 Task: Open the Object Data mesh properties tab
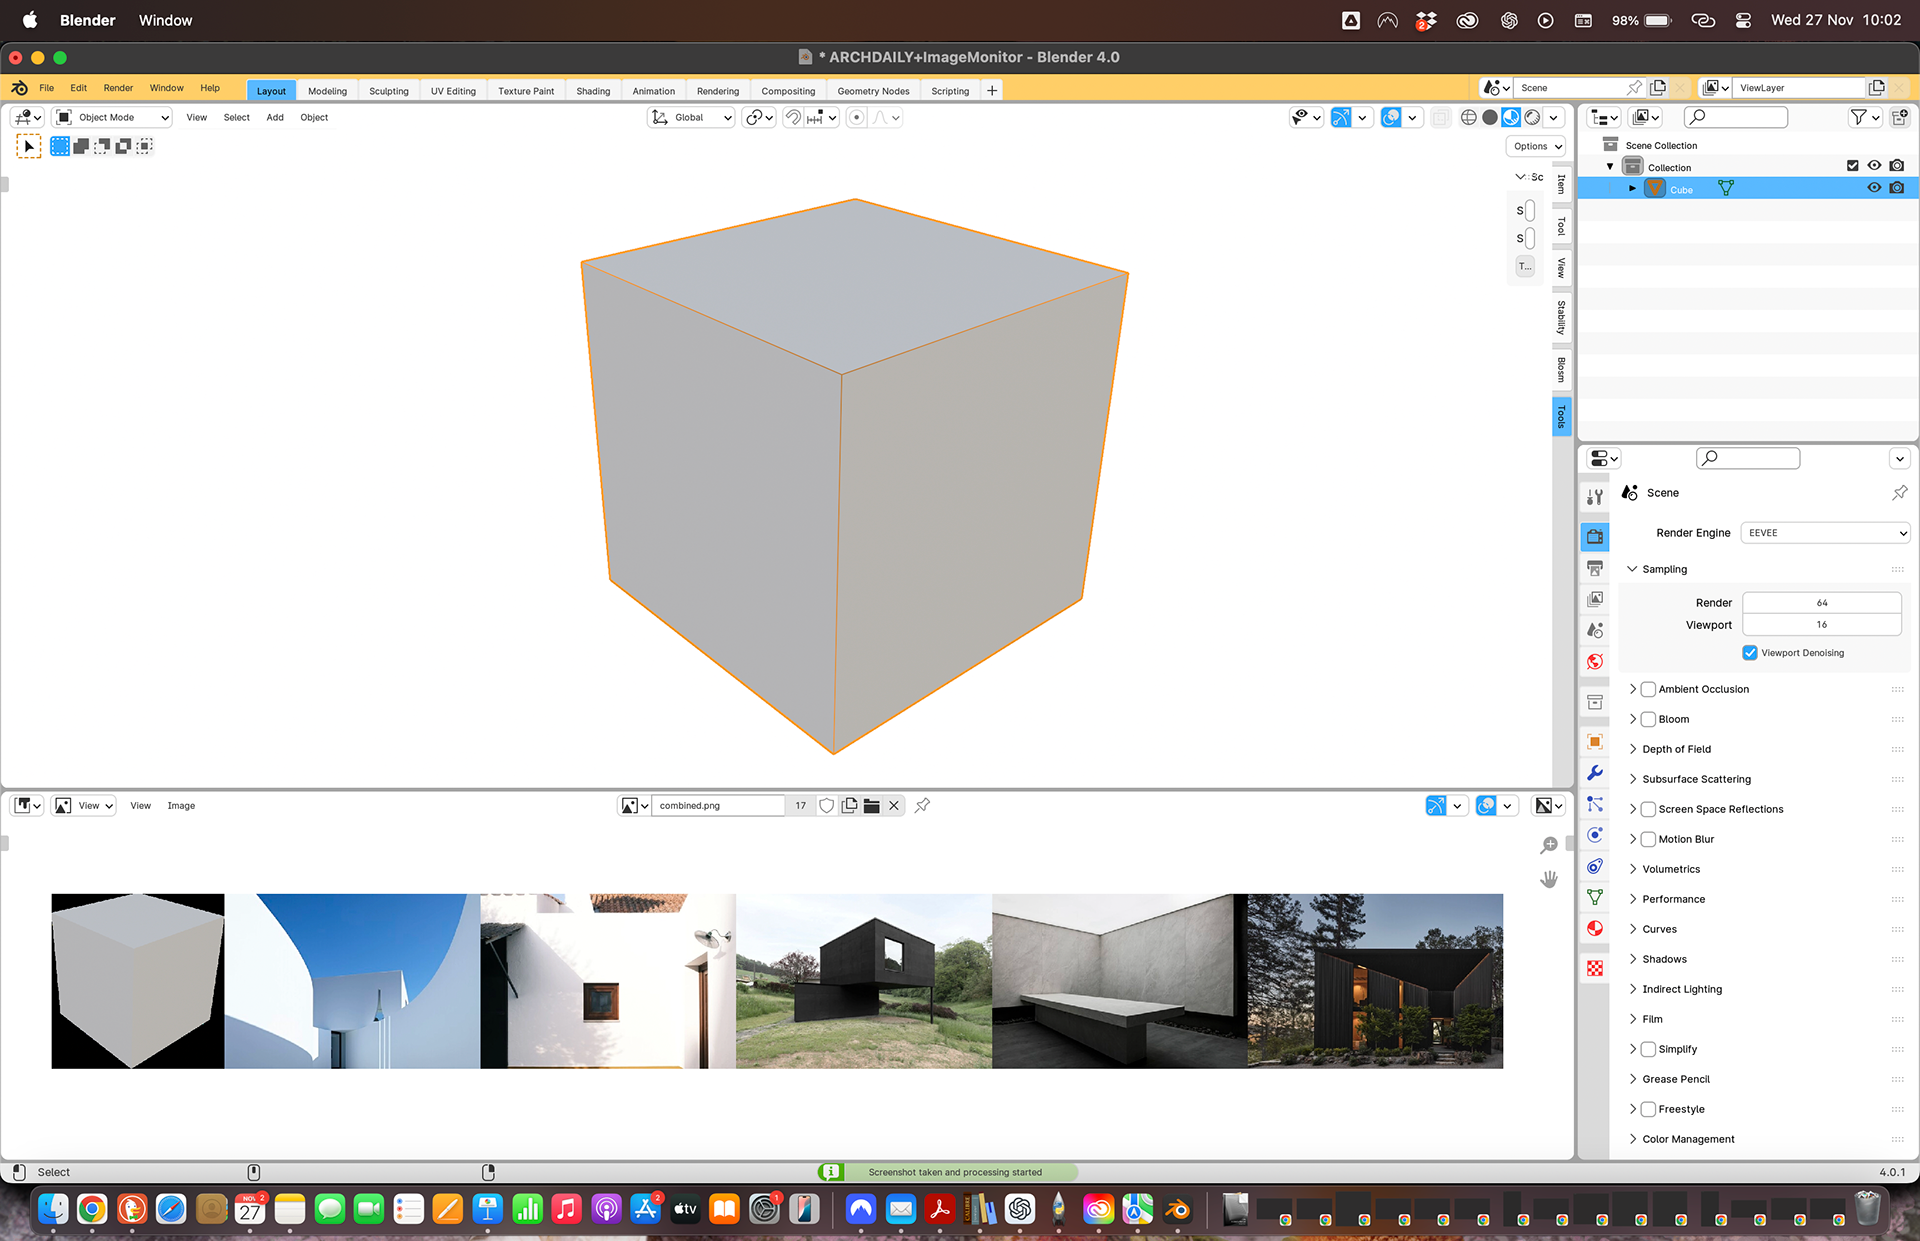tap(1595, 898)
